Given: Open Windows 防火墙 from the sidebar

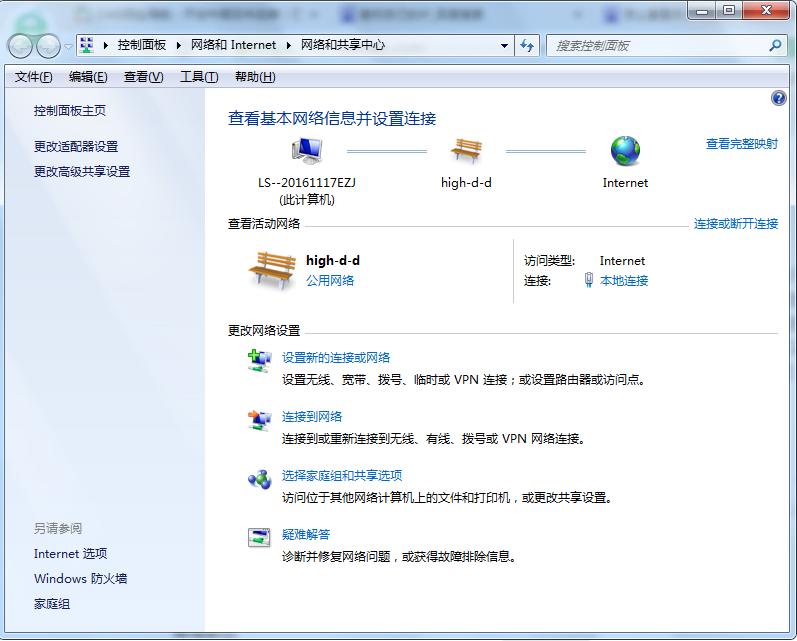Looking at the screenshot, I should (80, 579).
